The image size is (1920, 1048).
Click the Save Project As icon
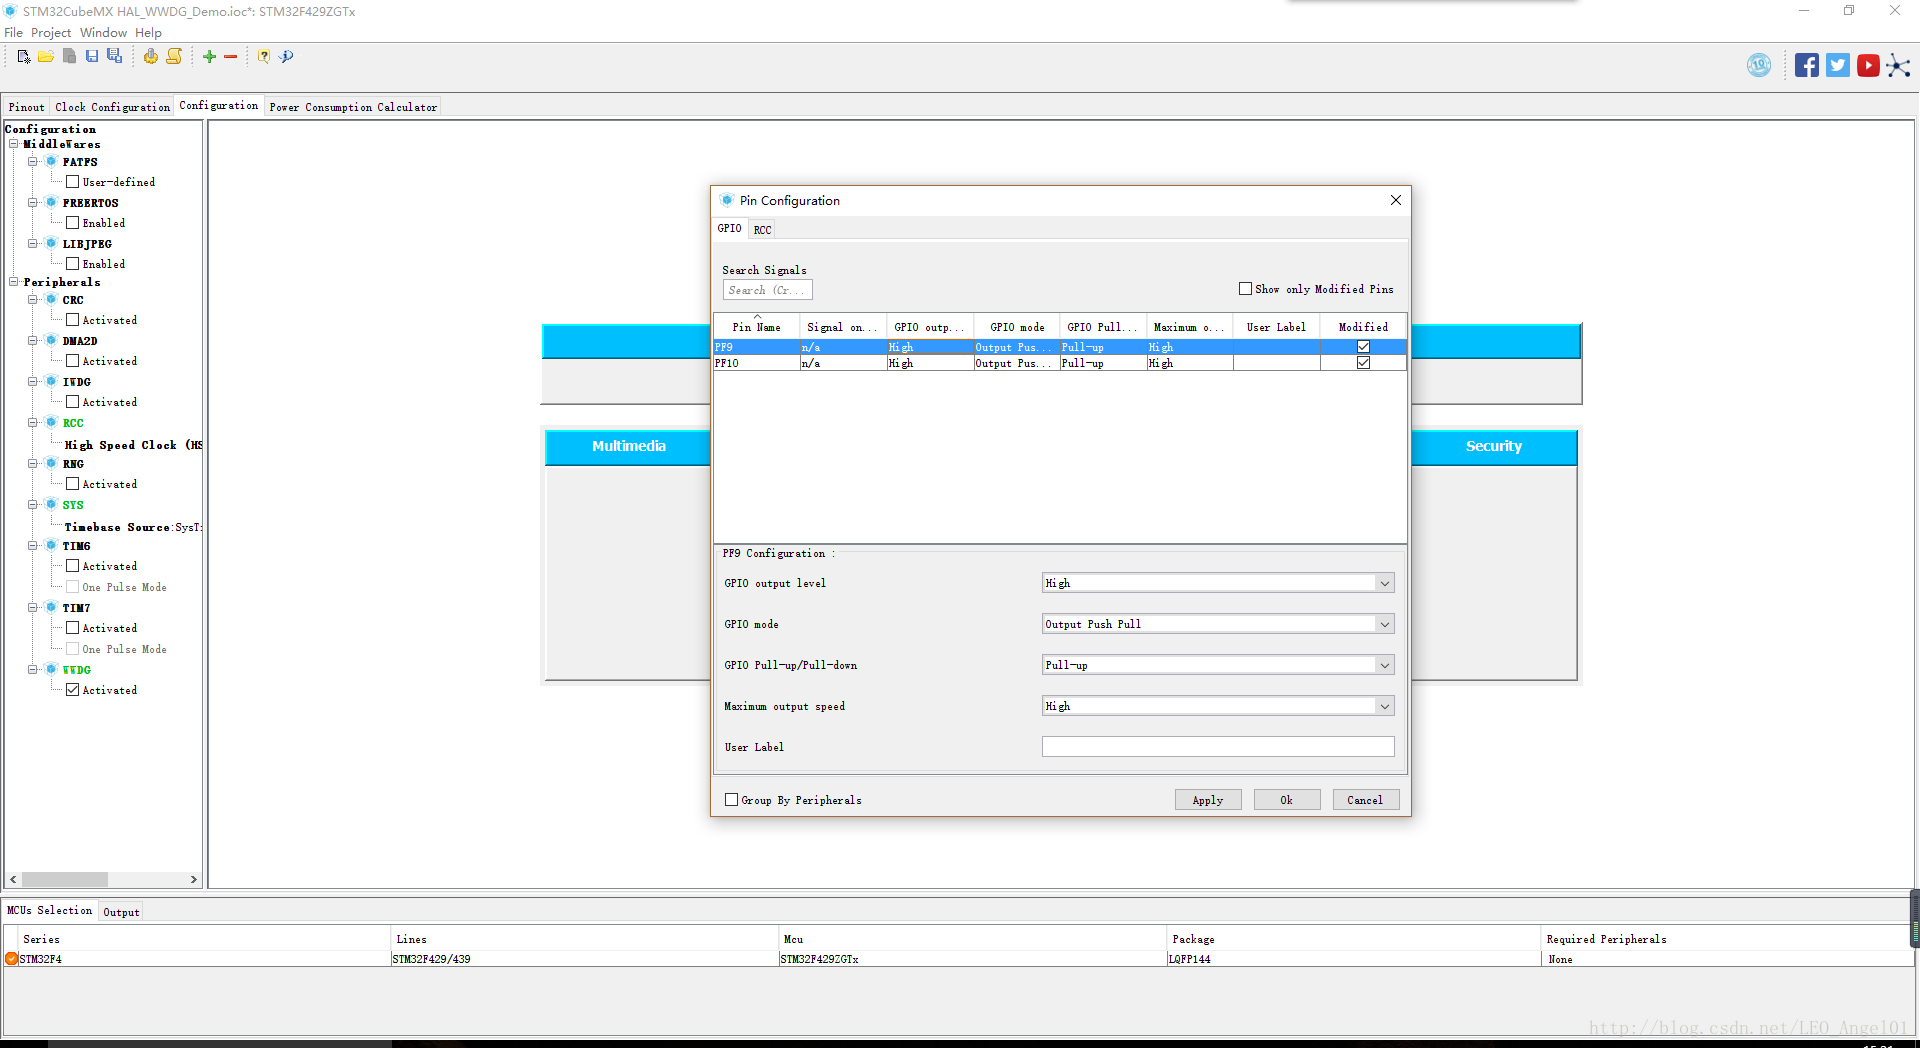click(x=115, y=57)
